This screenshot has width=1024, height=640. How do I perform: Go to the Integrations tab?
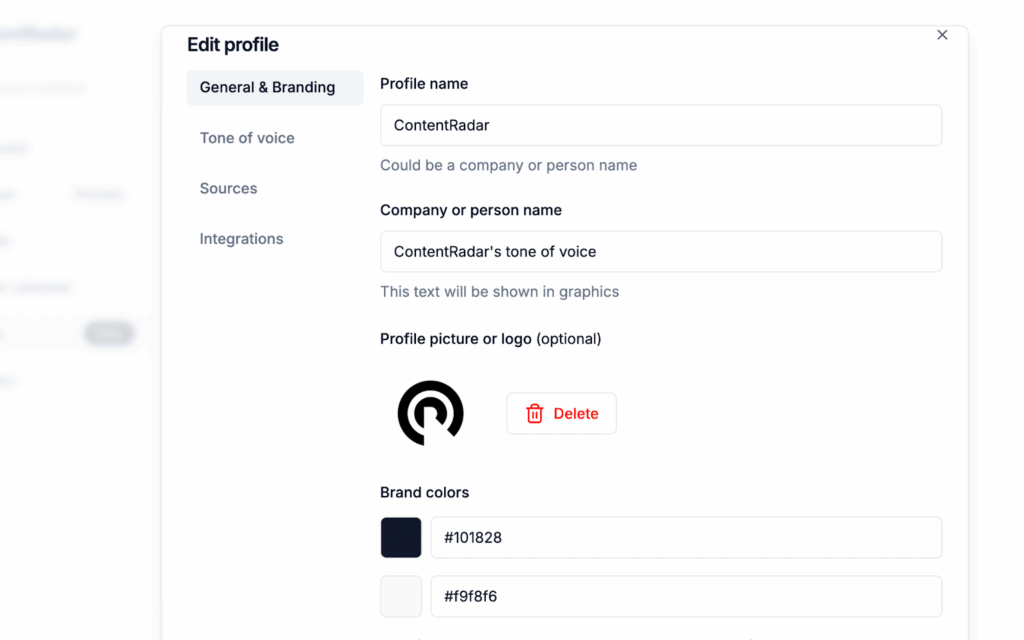point(241,239)
